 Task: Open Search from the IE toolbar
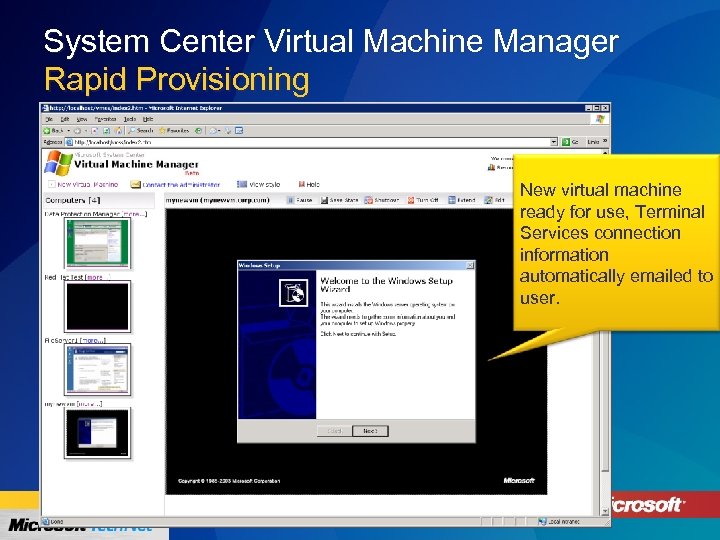[141, 131]
